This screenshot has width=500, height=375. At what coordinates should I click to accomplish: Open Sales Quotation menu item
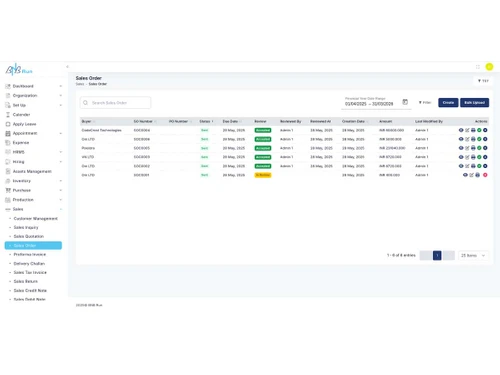pos(29,236)
